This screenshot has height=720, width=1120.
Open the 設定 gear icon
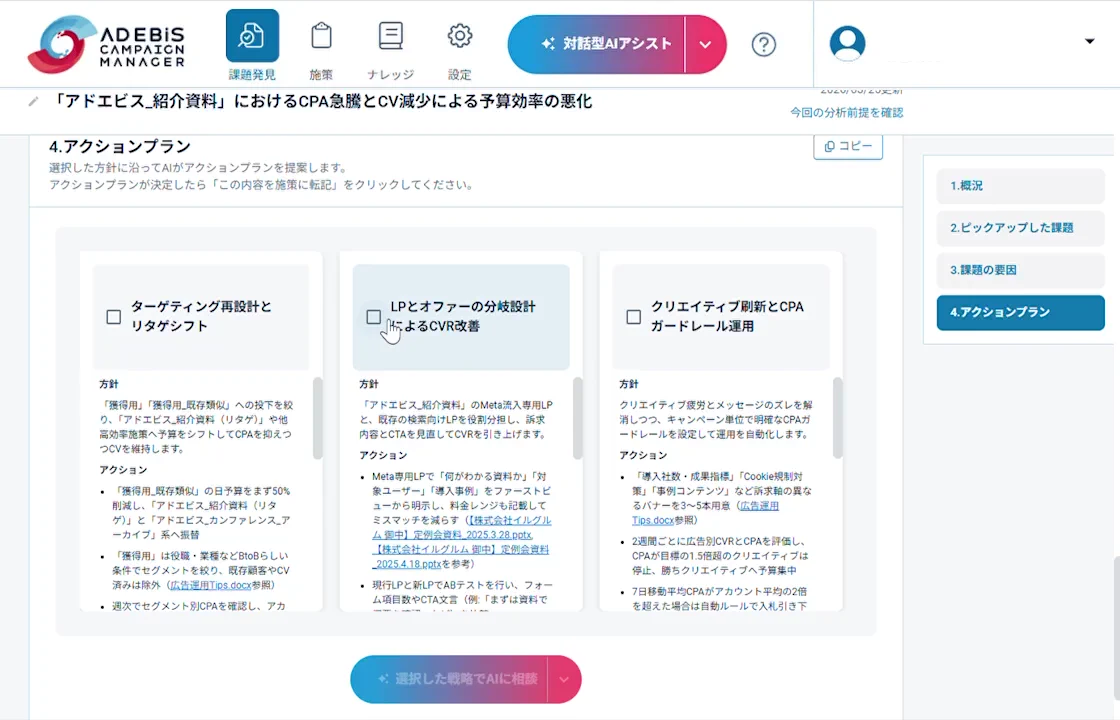pyautogui.click(x=459, y=34)
